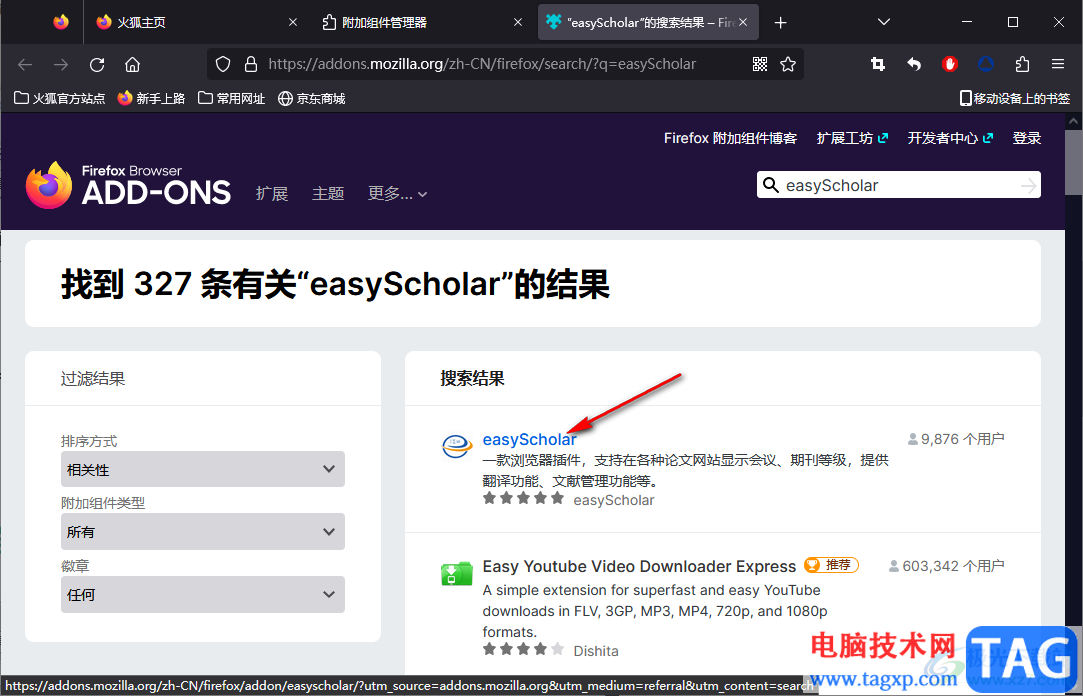Open the 常用网址 bookmark folder
1083x696 pixels.
tap(231, 99)
